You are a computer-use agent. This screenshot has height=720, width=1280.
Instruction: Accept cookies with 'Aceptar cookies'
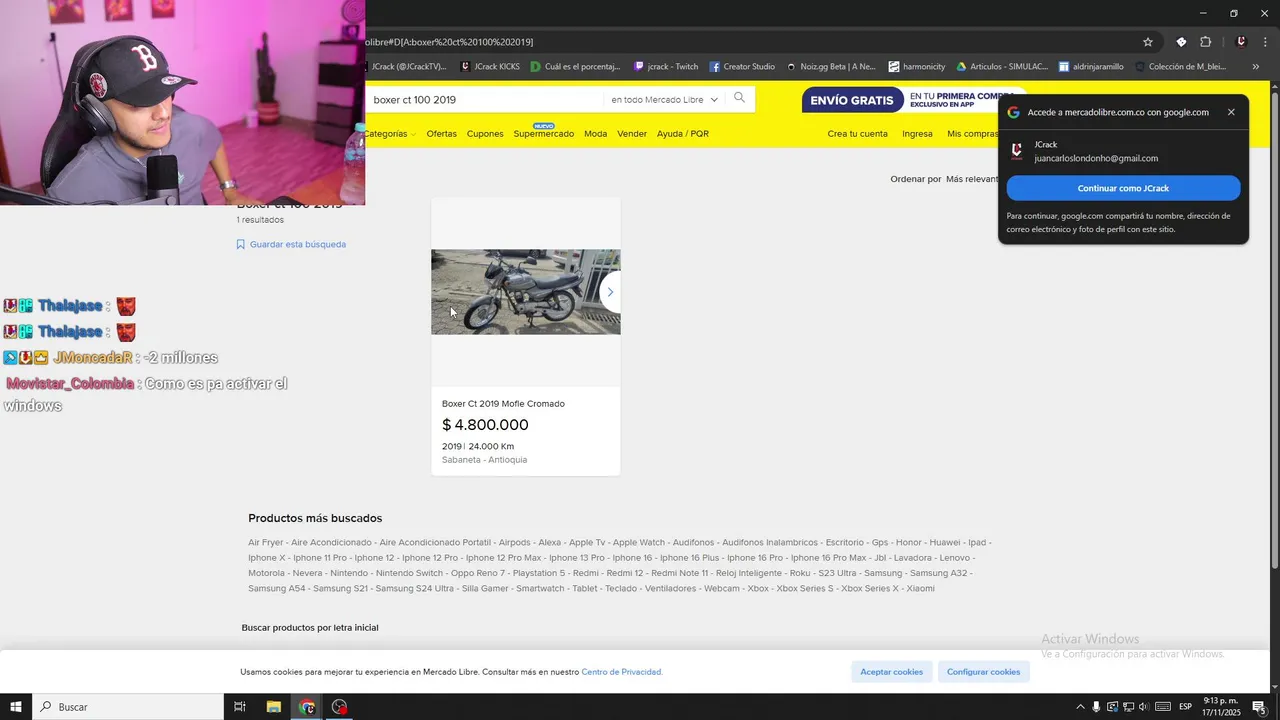[x=892, y=672]
